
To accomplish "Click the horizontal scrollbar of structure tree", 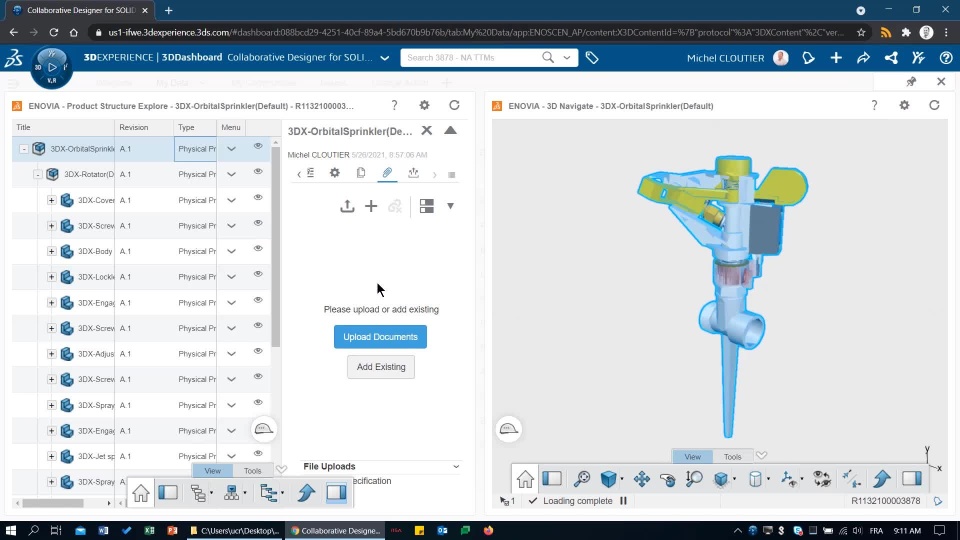I will click(x=53, y=503).
